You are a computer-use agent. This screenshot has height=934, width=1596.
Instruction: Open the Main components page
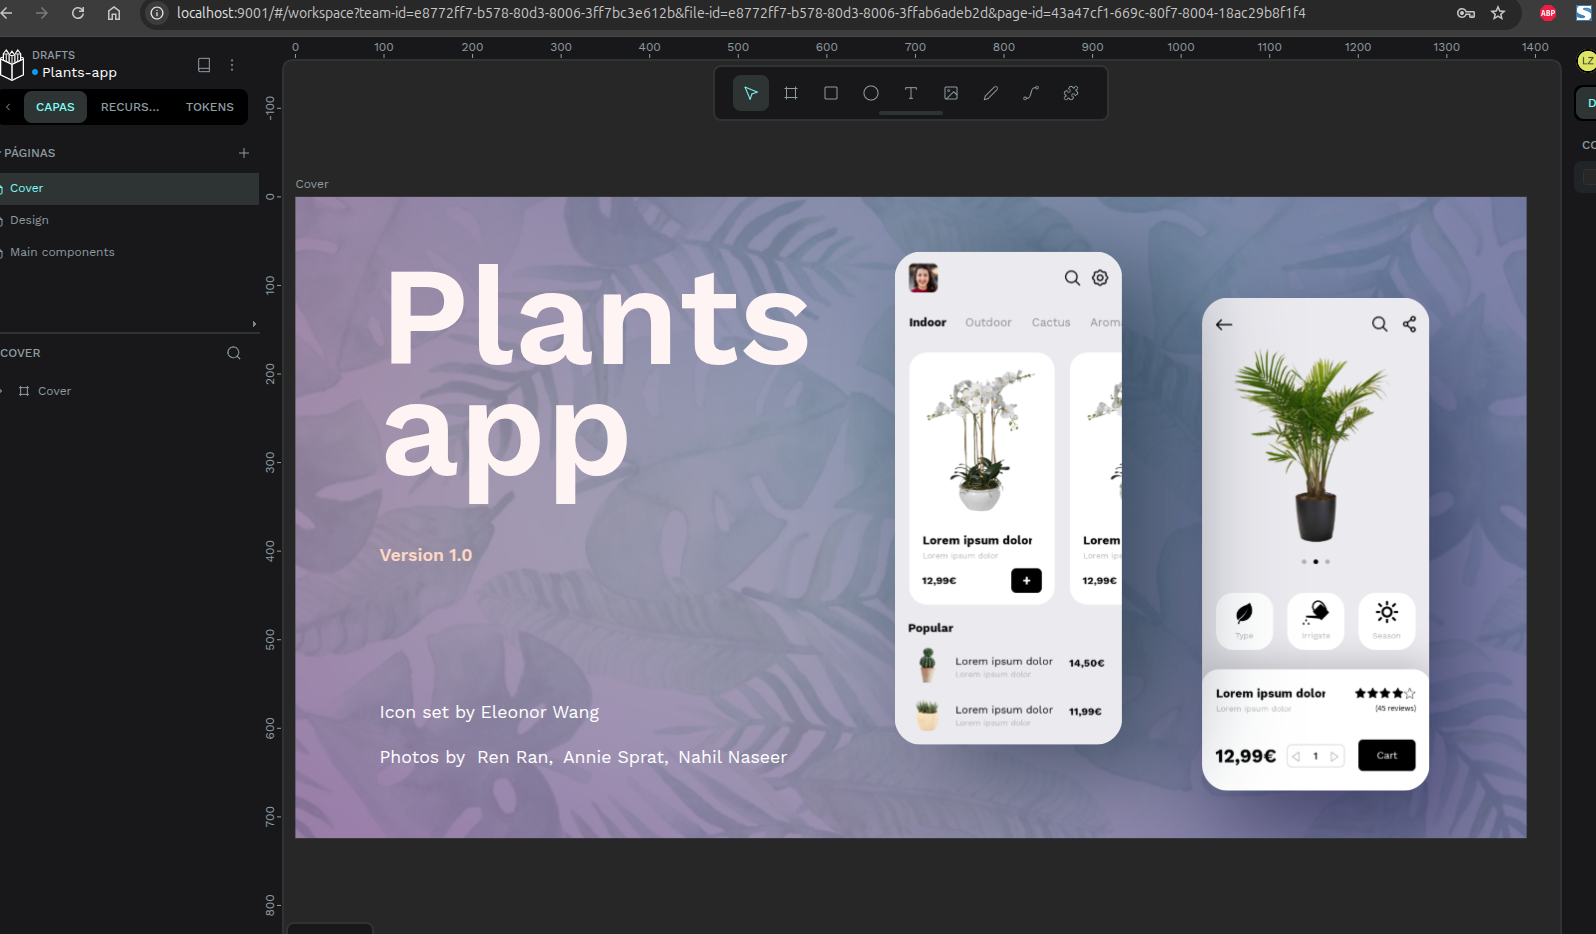point(62,252)
